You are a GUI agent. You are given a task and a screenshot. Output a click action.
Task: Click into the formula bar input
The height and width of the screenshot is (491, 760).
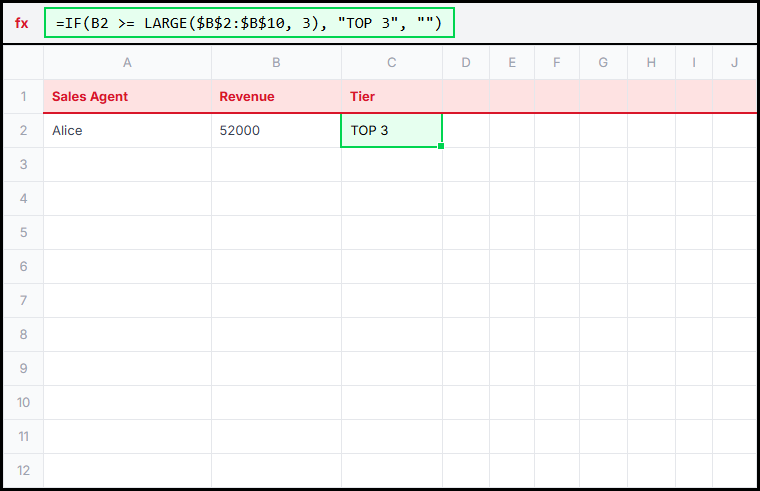pyautogui.click(x=249, y=23)
